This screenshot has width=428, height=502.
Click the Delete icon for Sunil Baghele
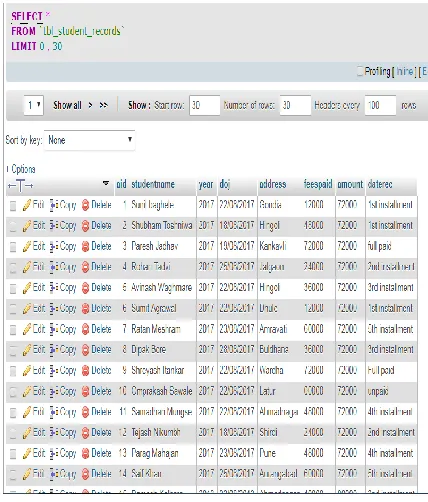coord(86,205)
